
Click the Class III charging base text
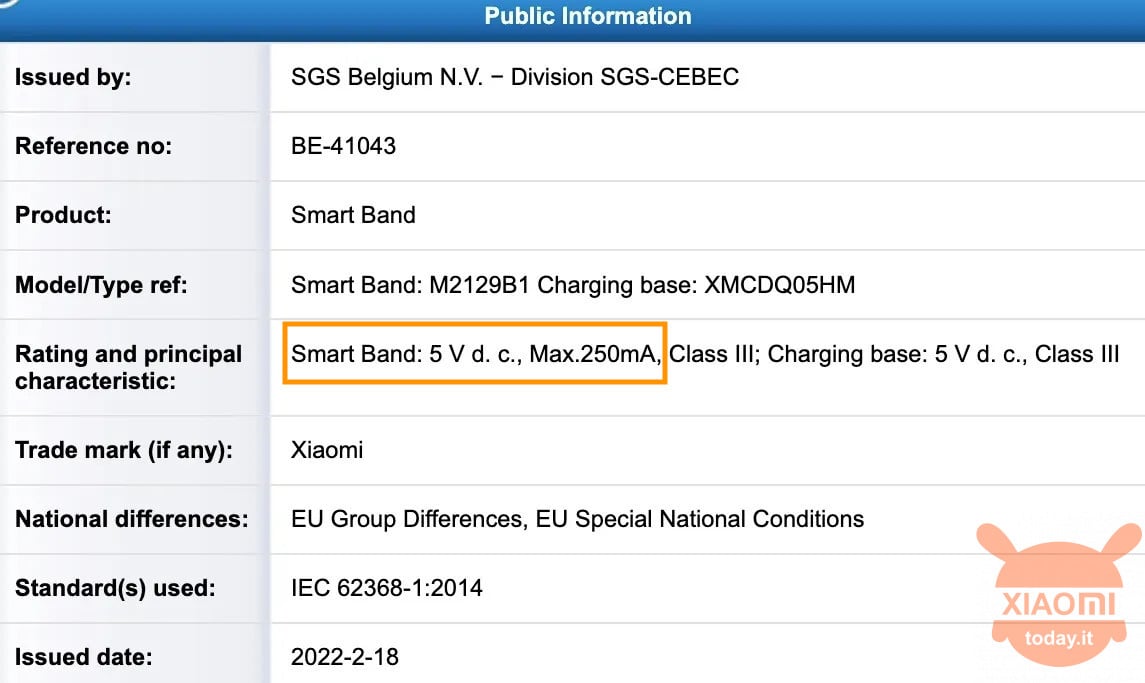[895, 354]
